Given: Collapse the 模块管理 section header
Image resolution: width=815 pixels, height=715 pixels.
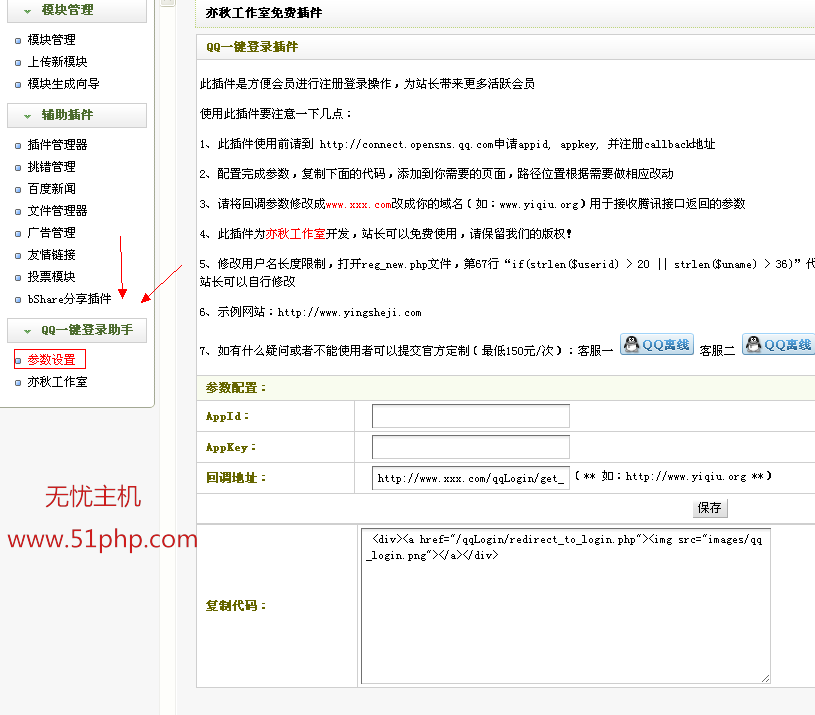Looking at the screenshot, I should [x=77, y=10].
